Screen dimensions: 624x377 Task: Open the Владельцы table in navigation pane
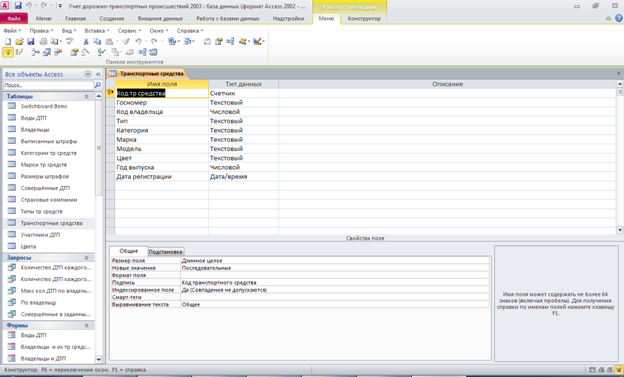click(35, 129)
